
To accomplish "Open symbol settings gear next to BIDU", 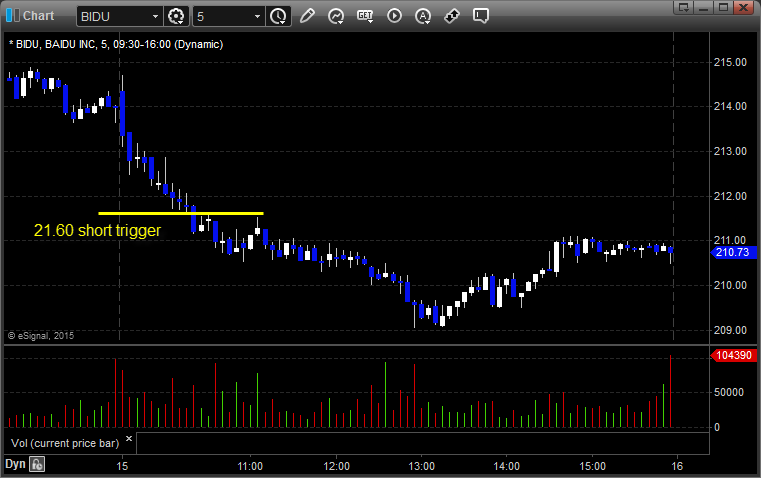I will click(177, 16).
